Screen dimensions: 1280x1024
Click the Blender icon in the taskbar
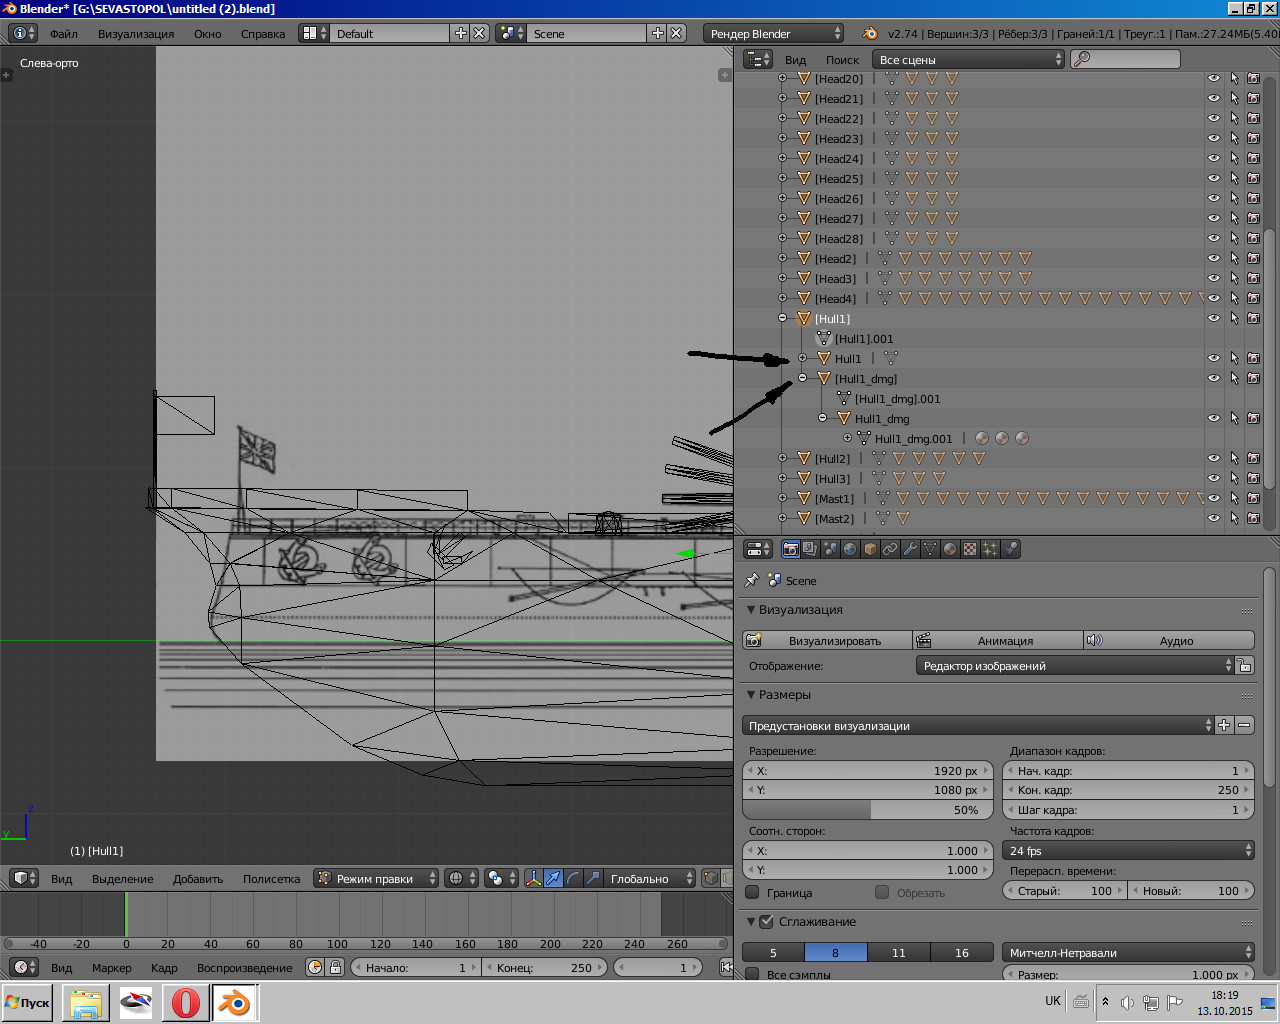pos(235,1002)
